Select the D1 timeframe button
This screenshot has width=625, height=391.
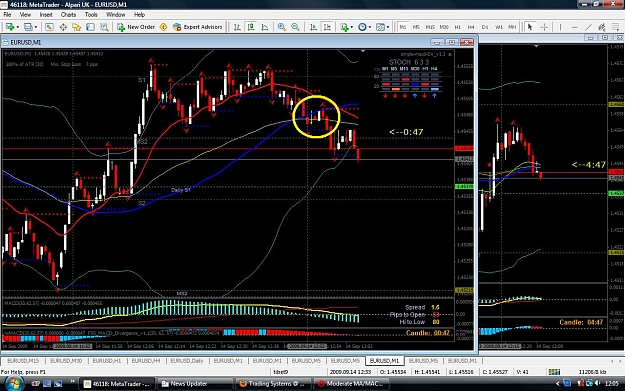[x=485, y=27]
